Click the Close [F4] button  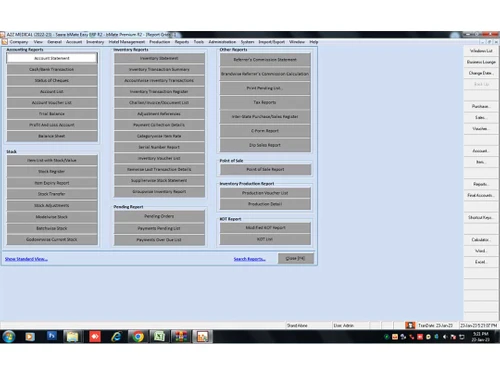(296, 258)
